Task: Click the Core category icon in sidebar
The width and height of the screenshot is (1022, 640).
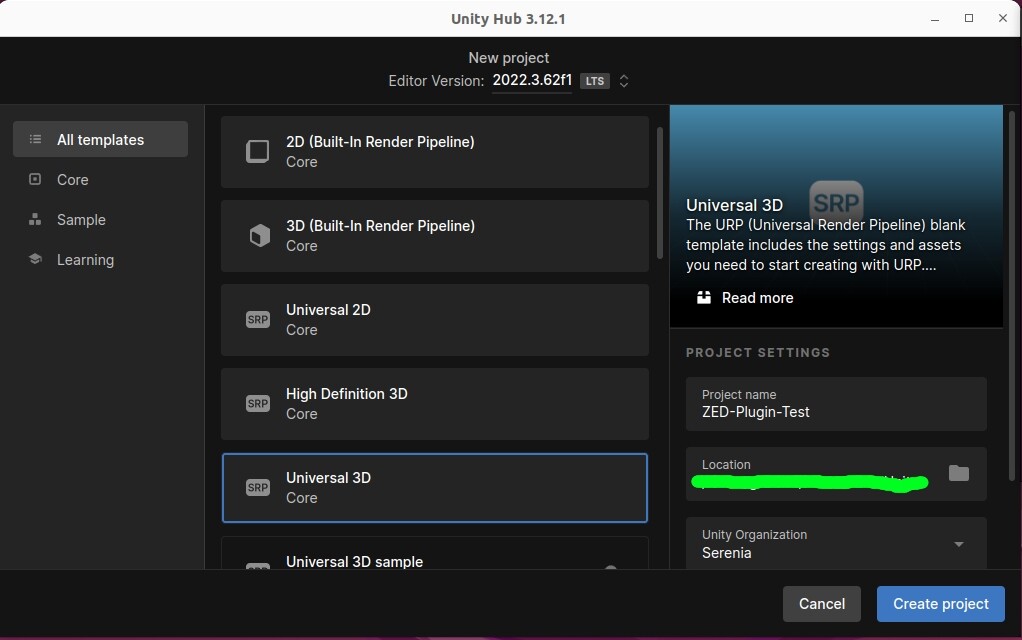Action: (x=35, y=179)
